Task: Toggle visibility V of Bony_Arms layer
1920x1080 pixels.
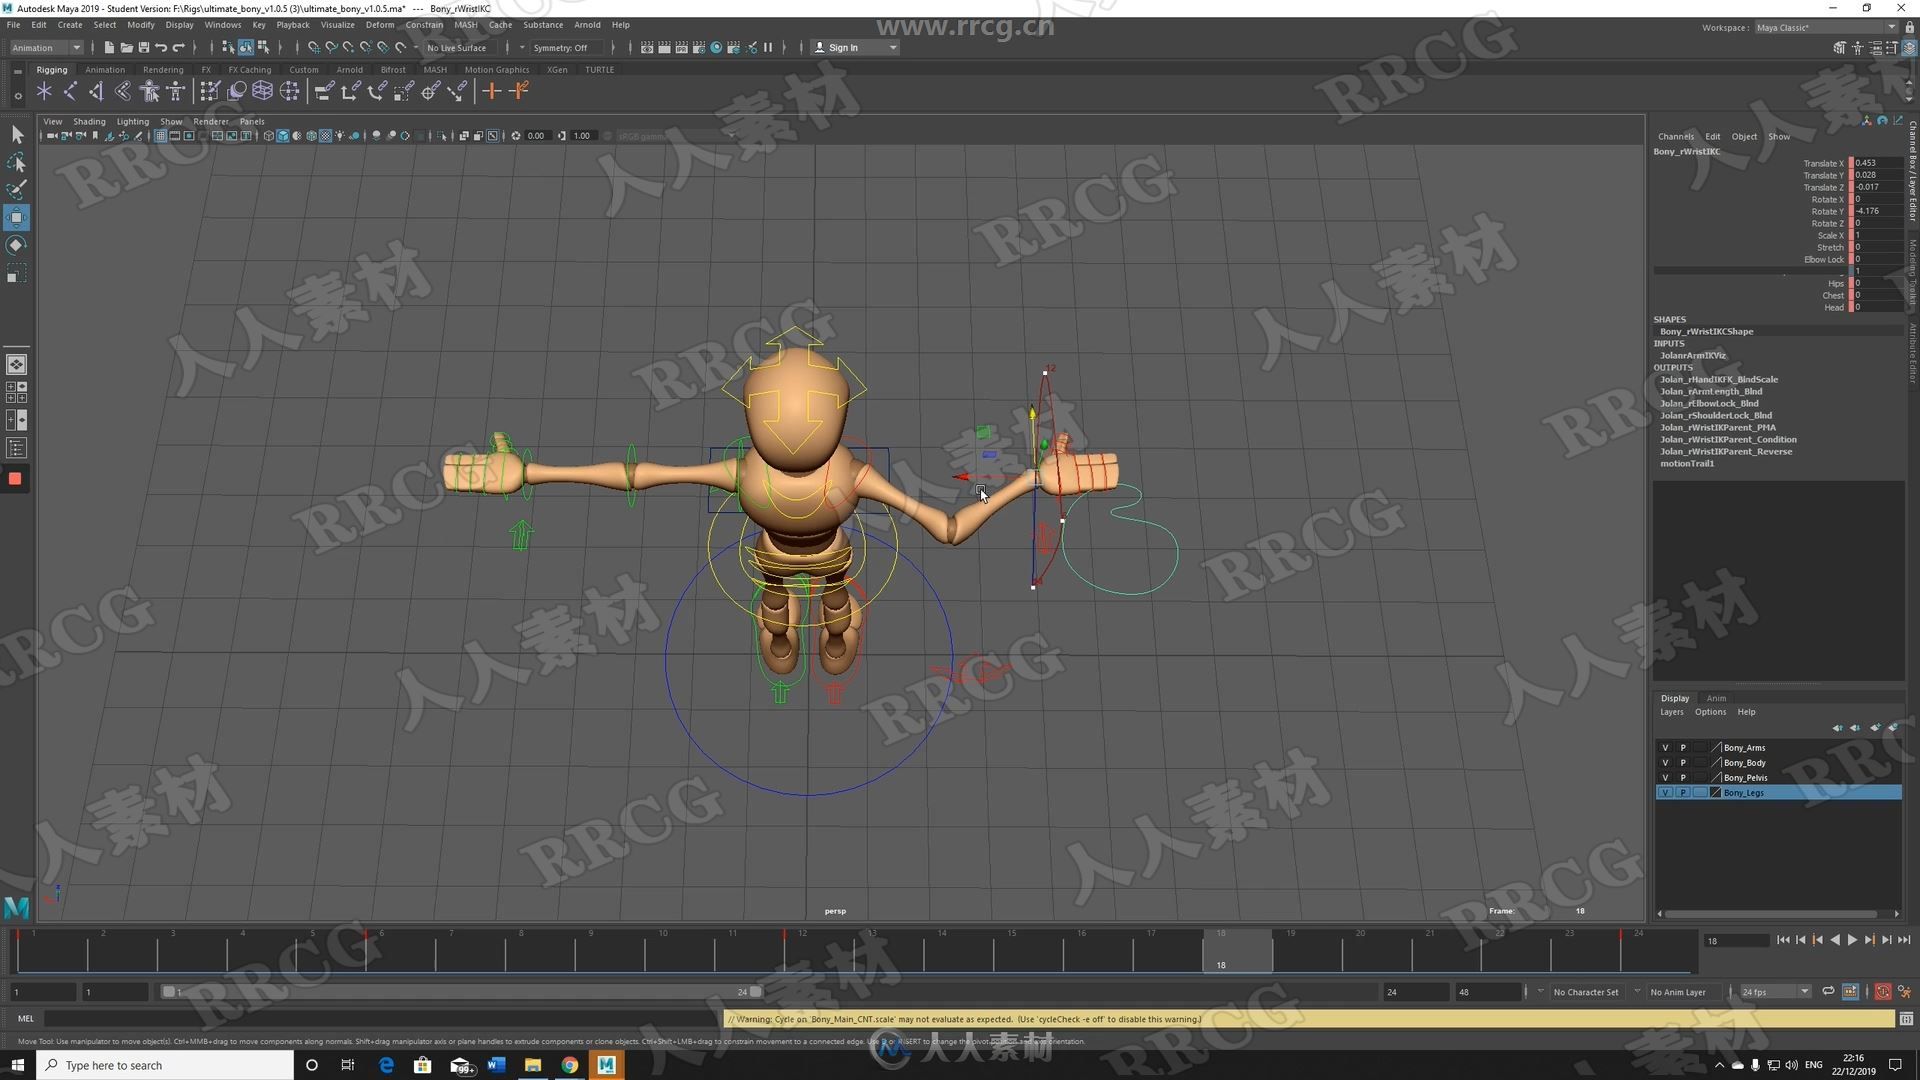Action: (x=1665, y=748)
